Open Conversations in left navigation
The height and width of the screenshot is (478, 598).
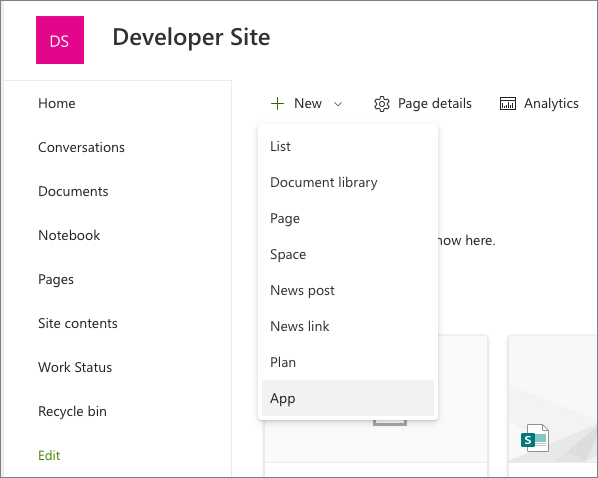81,147
